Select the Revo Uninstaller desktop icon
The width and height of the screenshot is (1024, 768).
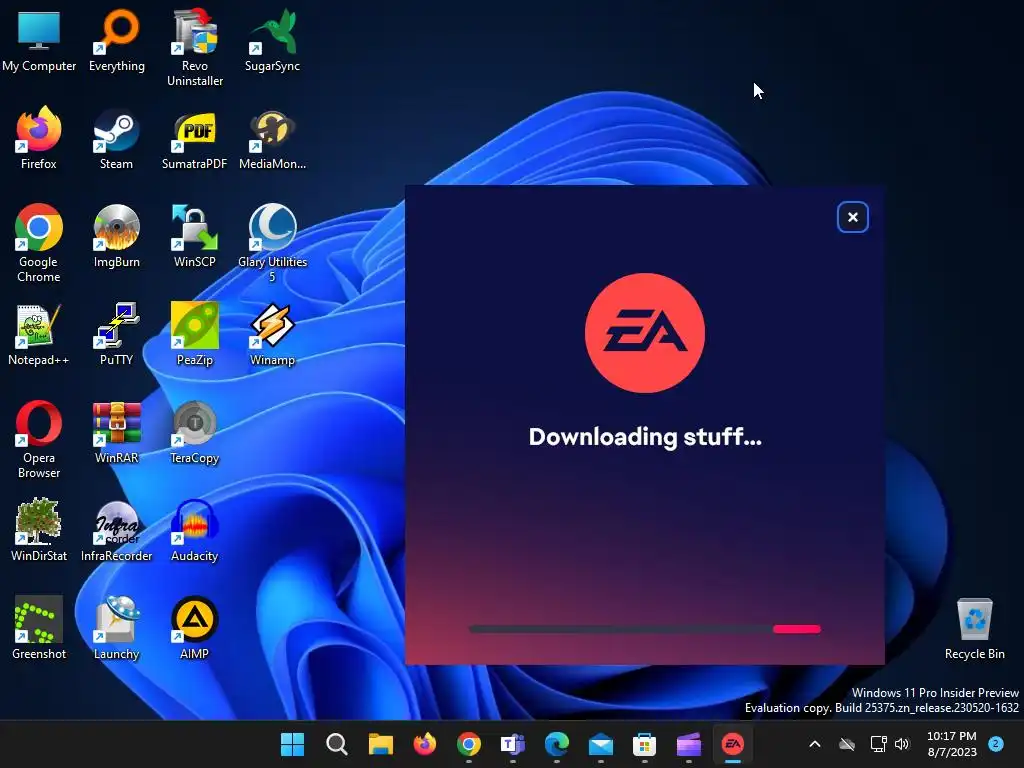(195, 48)
